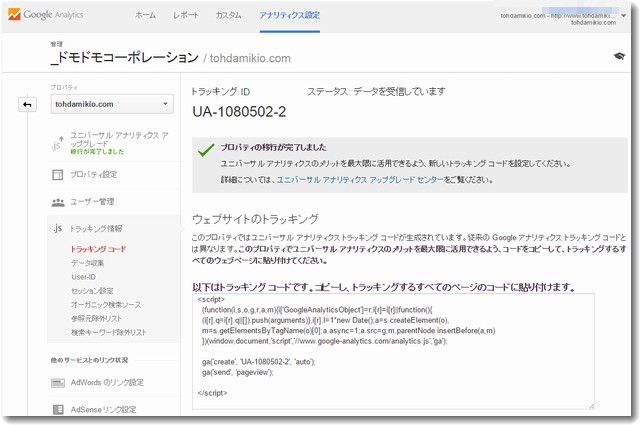
Task: Click the Universal Analytics upgrade .js icon
Action: (x=57, y=143)
